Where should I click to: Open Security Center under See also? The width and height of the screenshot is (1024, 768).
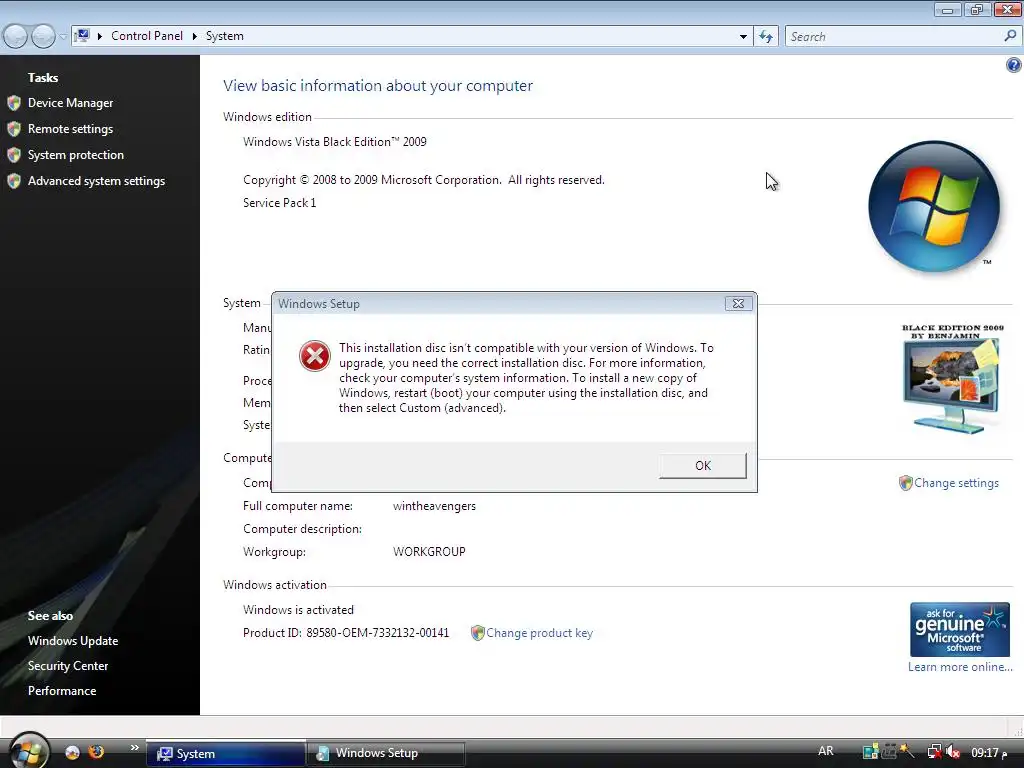(68, 666)
